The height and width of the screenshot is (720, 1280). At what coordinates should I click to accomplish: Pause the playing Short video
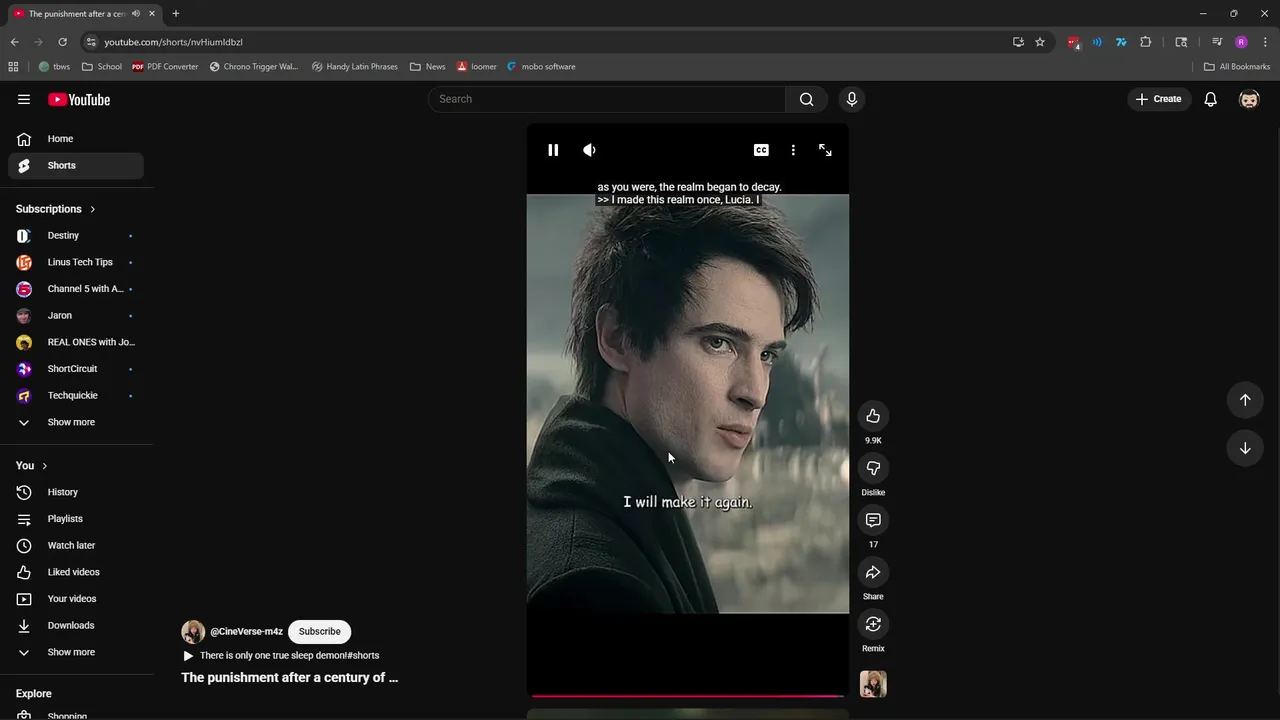pyautogui.click(x=553, y=150)
